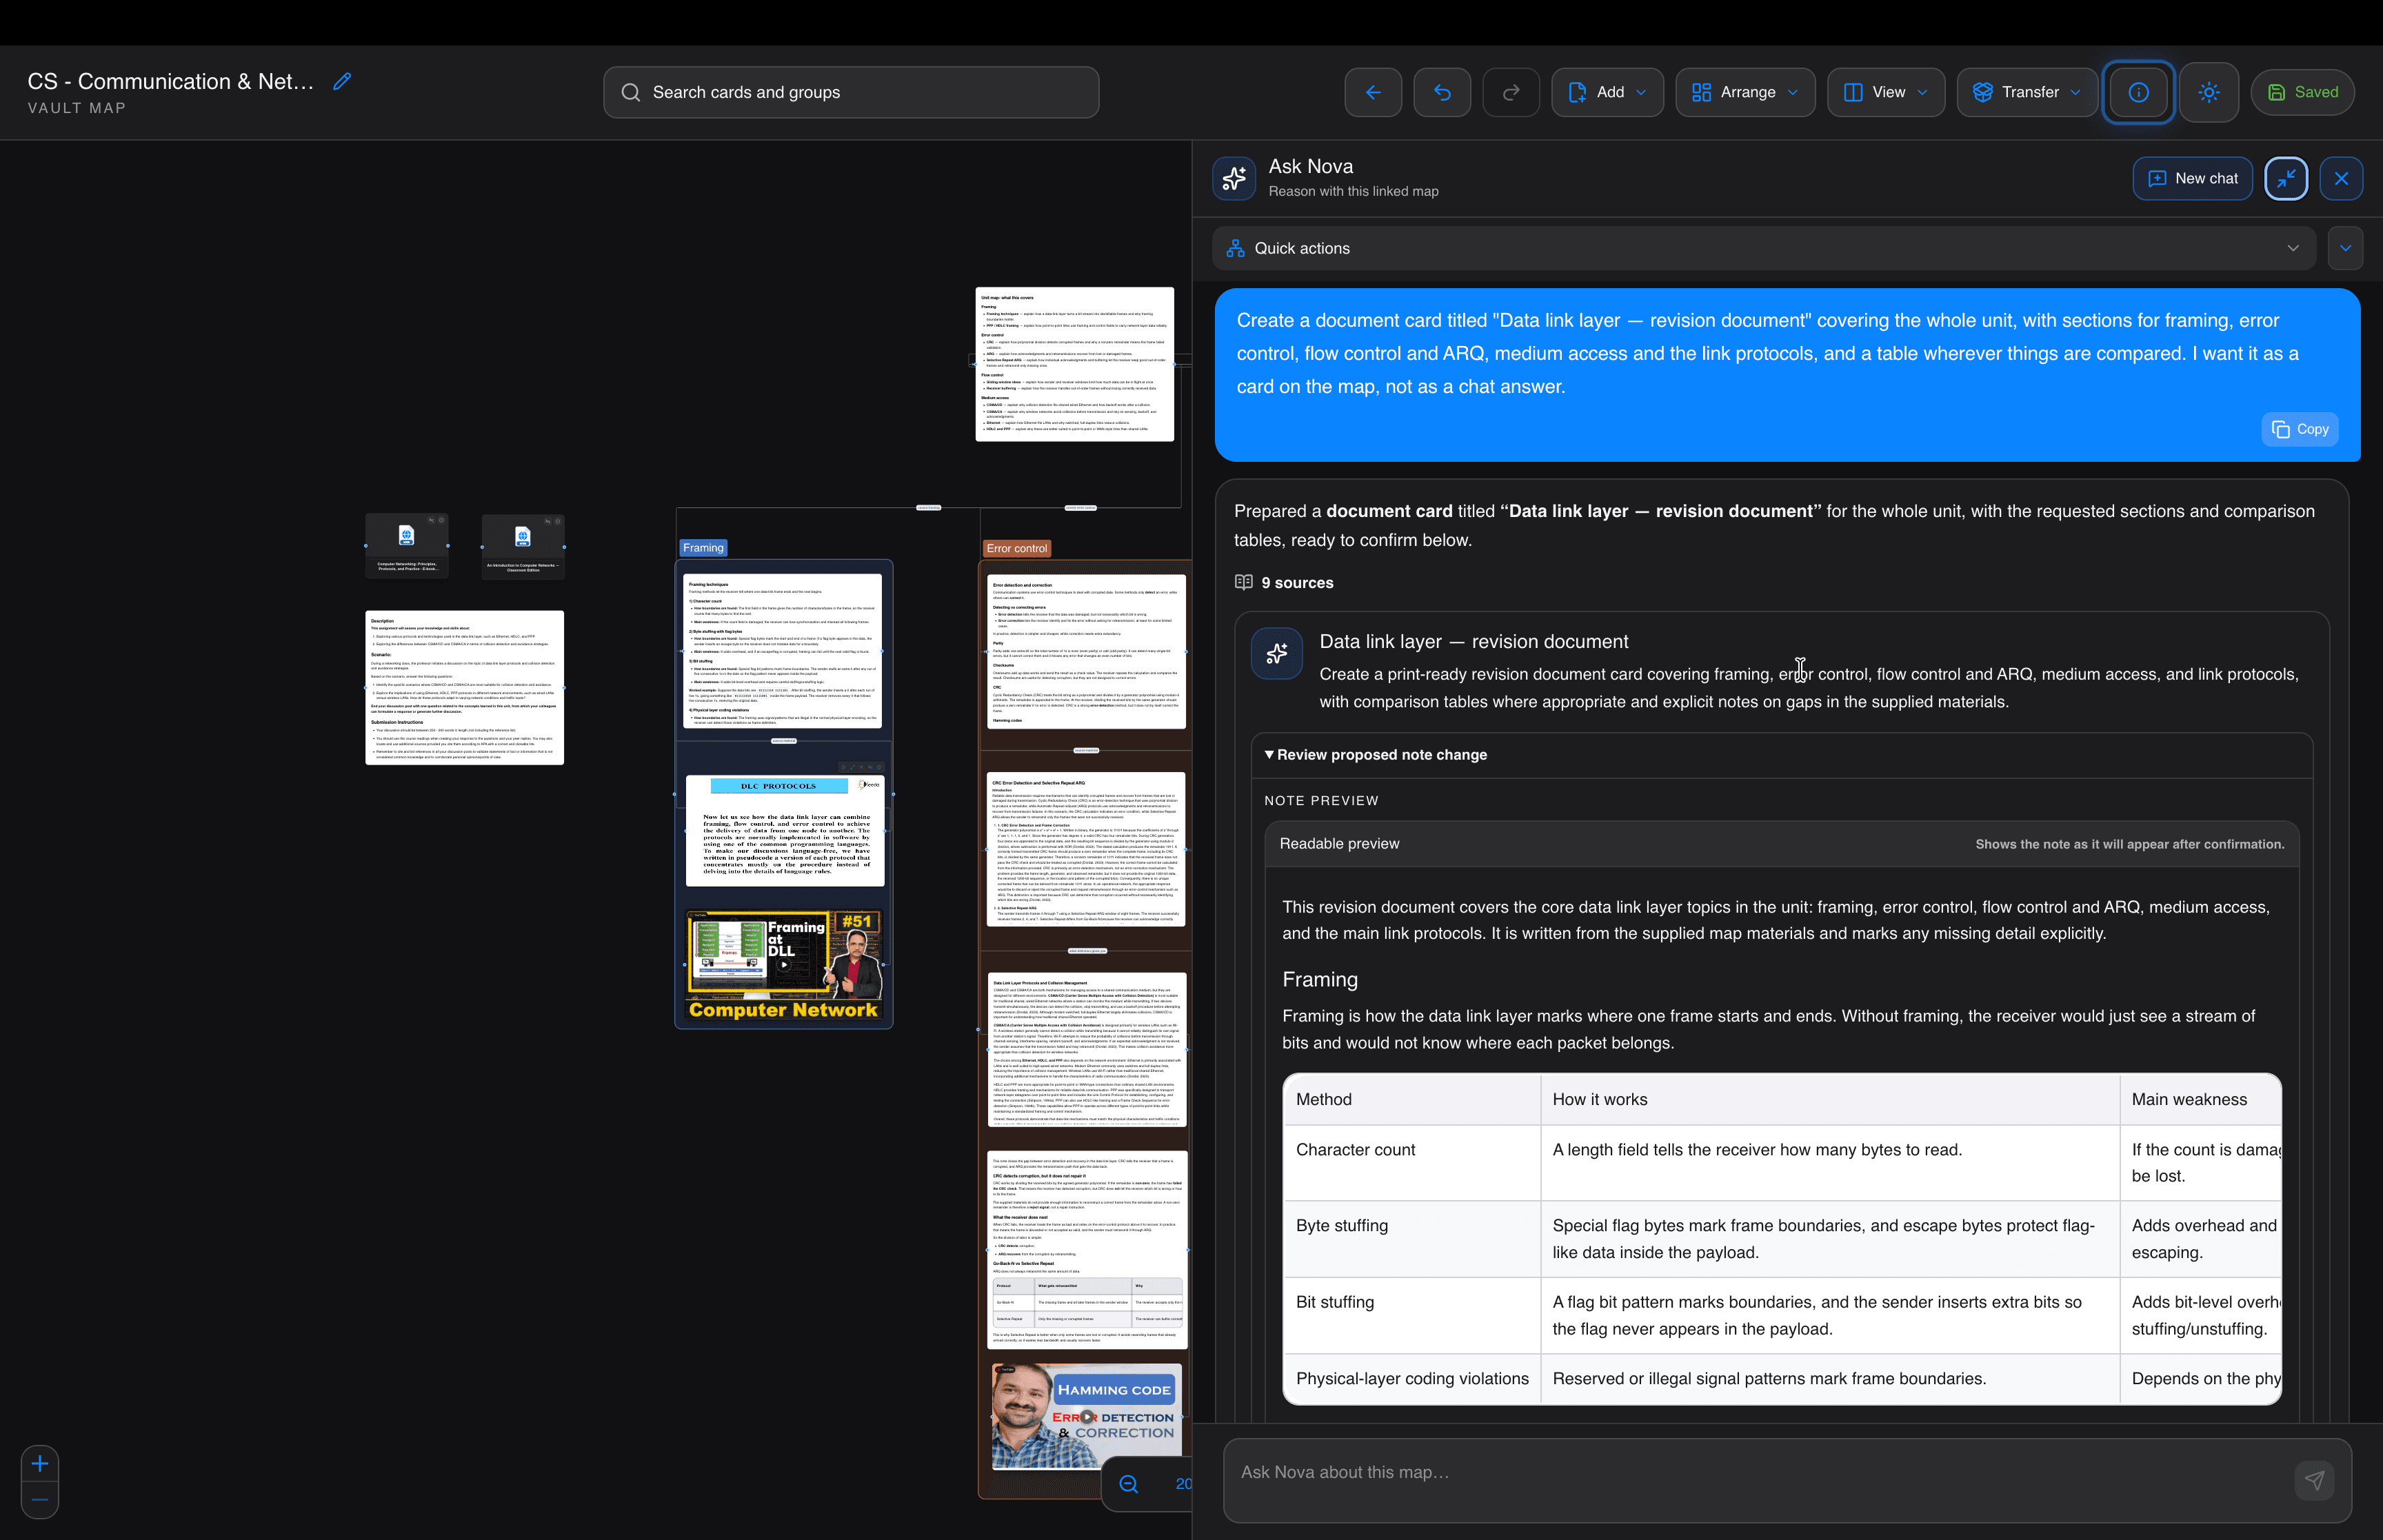
Task: Open the info panel via the circled i icon
Action: tap(2138, 92)
